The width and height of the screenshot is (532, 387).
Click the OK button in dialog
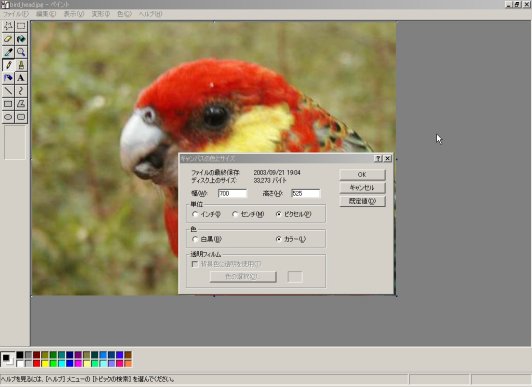coord(362,175)
